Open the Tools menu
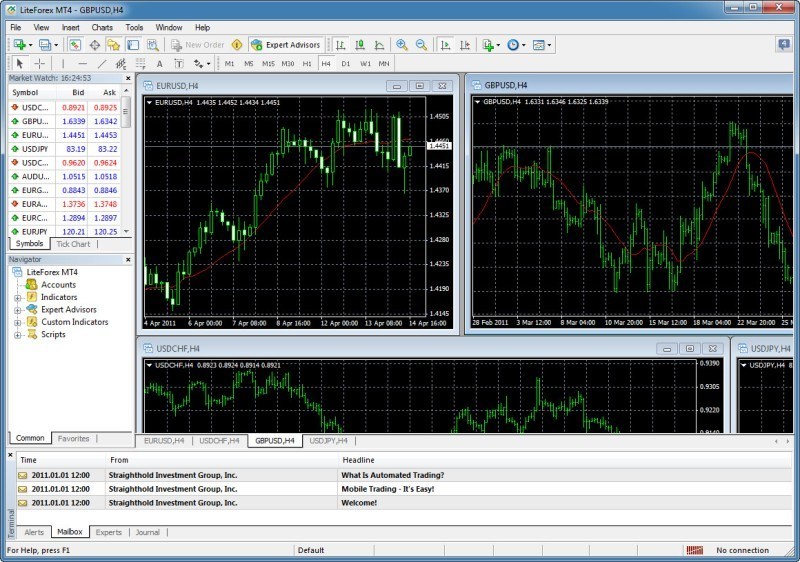Viewport: 800px width, 562px height. 134,28
